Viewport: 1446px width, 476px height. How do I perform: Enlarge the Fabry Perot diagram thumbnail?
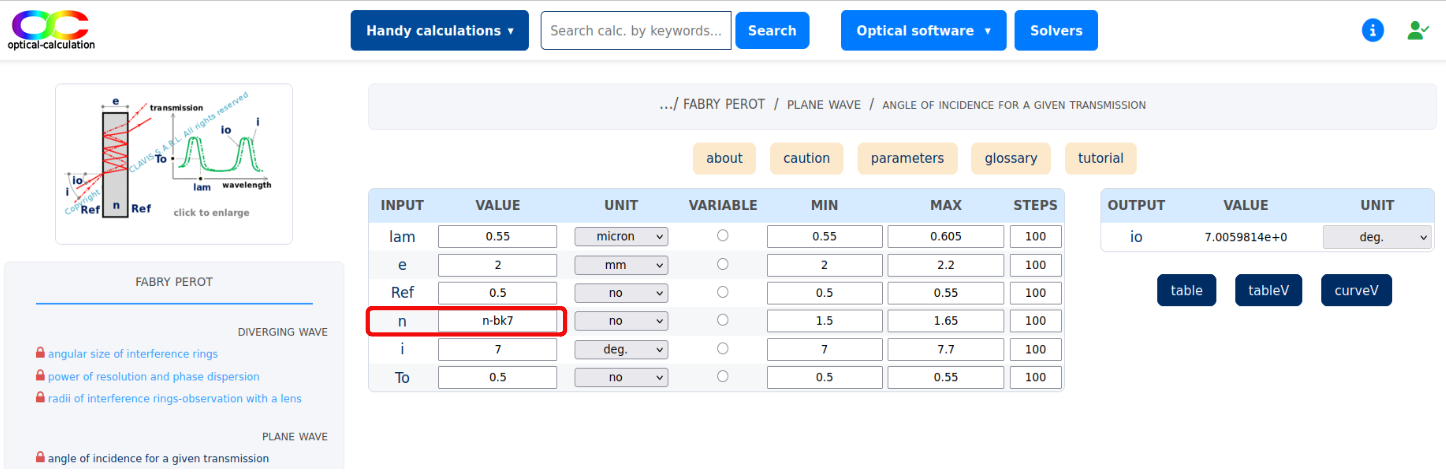tap(174, 163)
